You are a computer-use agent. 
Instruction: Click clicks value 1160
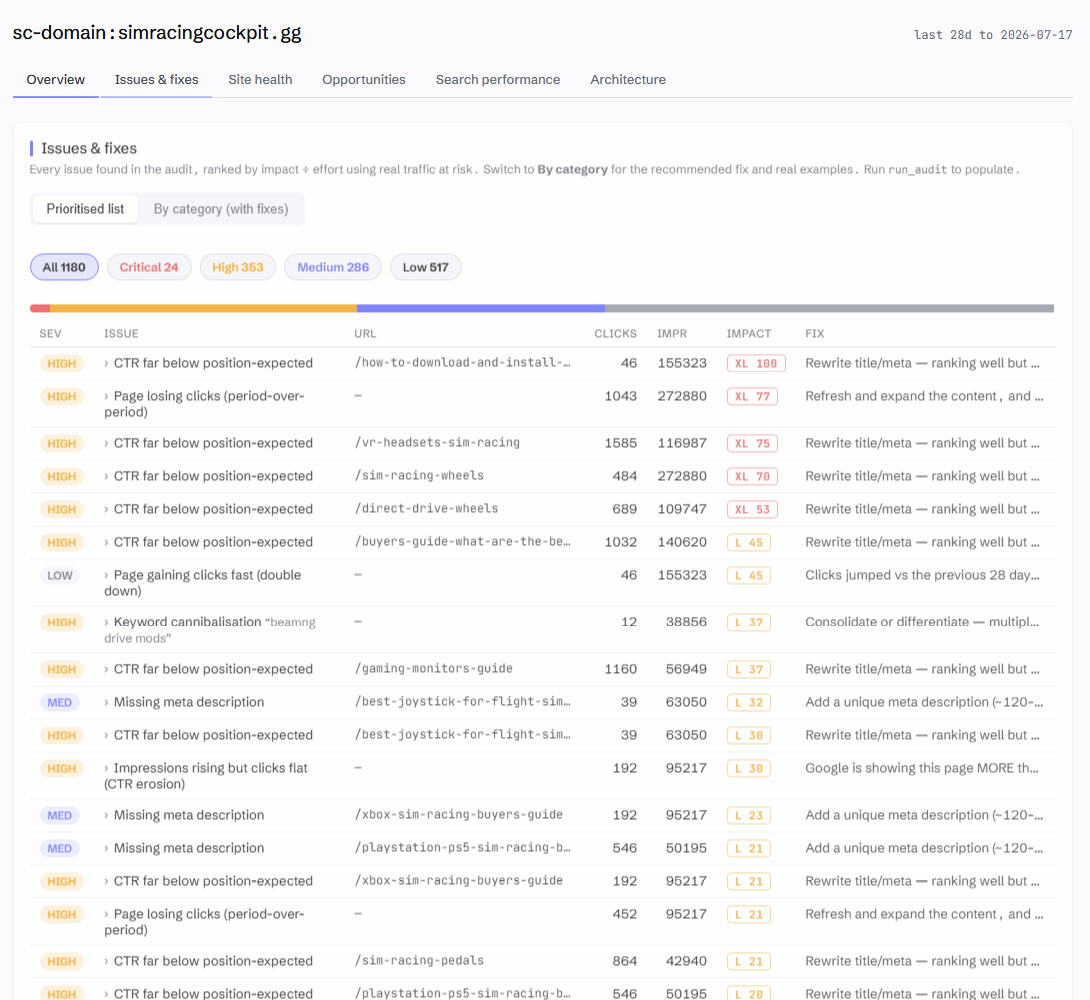621,669
